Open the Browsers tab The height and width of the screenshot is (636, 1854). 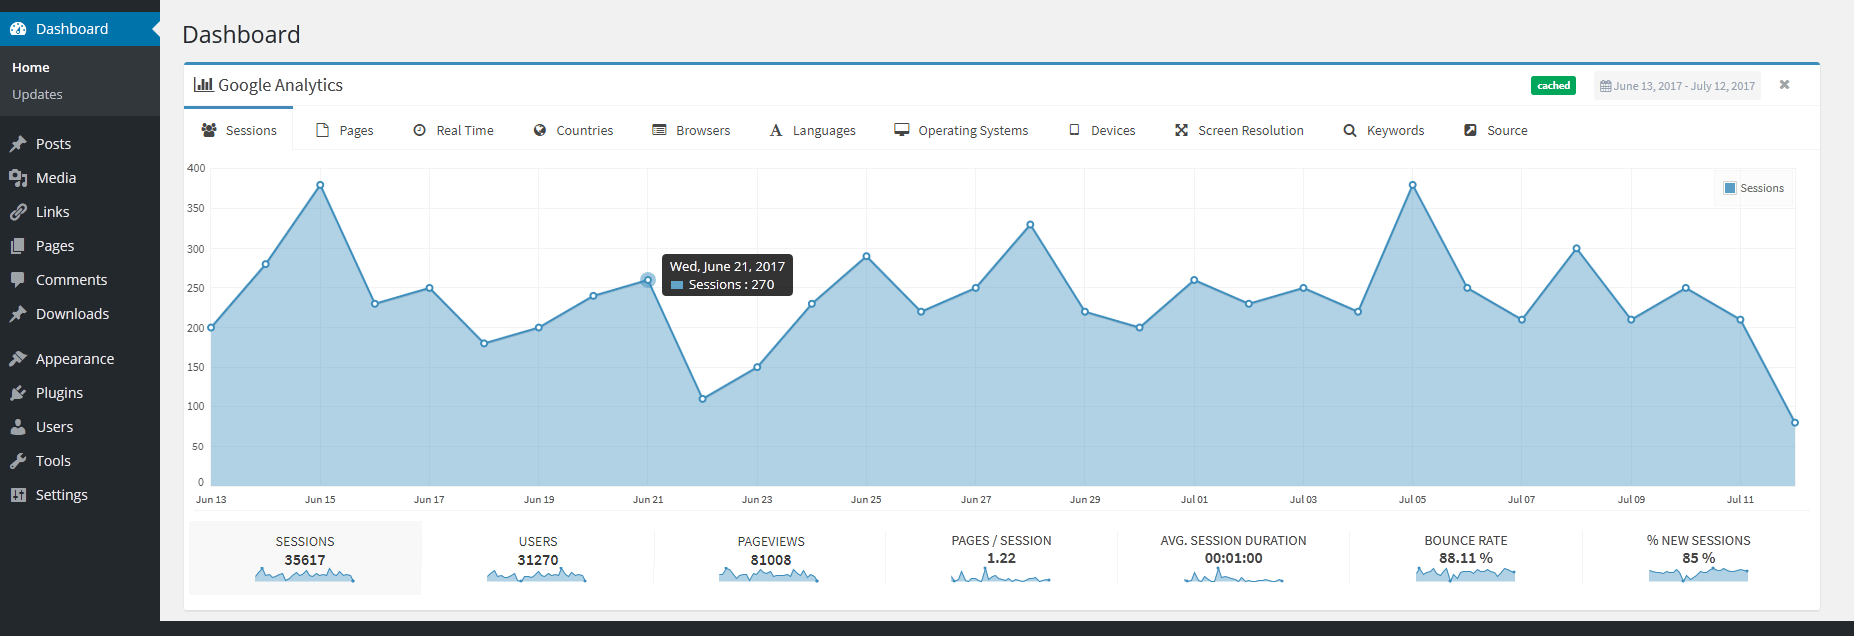[691, 130]
